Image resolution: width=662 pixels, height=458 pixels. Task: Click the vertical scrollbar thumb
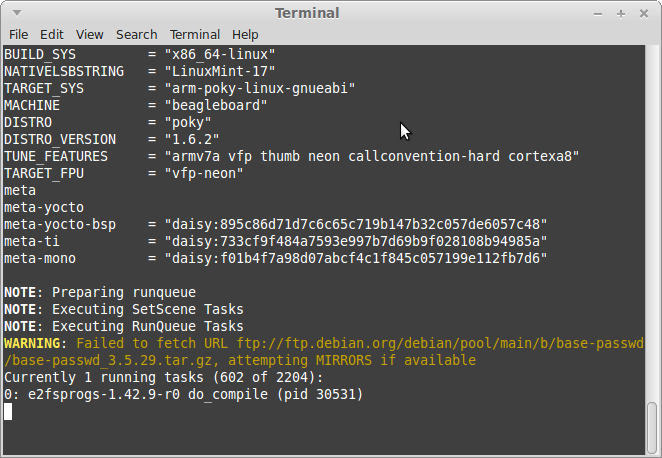(x=652, y=428)
